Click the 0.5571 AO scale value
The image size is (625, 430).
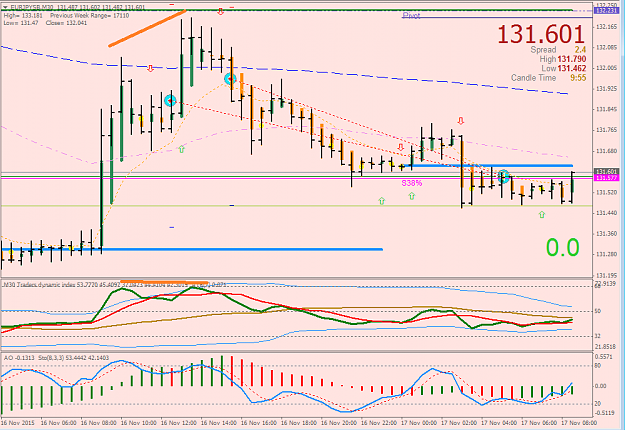(x=605, y=357)
